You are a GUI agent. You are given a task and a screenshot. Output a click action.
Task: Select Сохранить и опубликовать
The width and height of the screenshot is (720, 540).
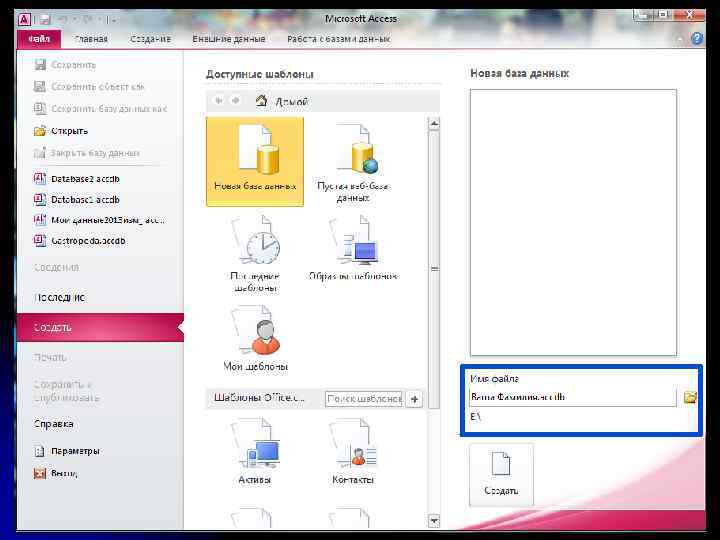point(67,391)
